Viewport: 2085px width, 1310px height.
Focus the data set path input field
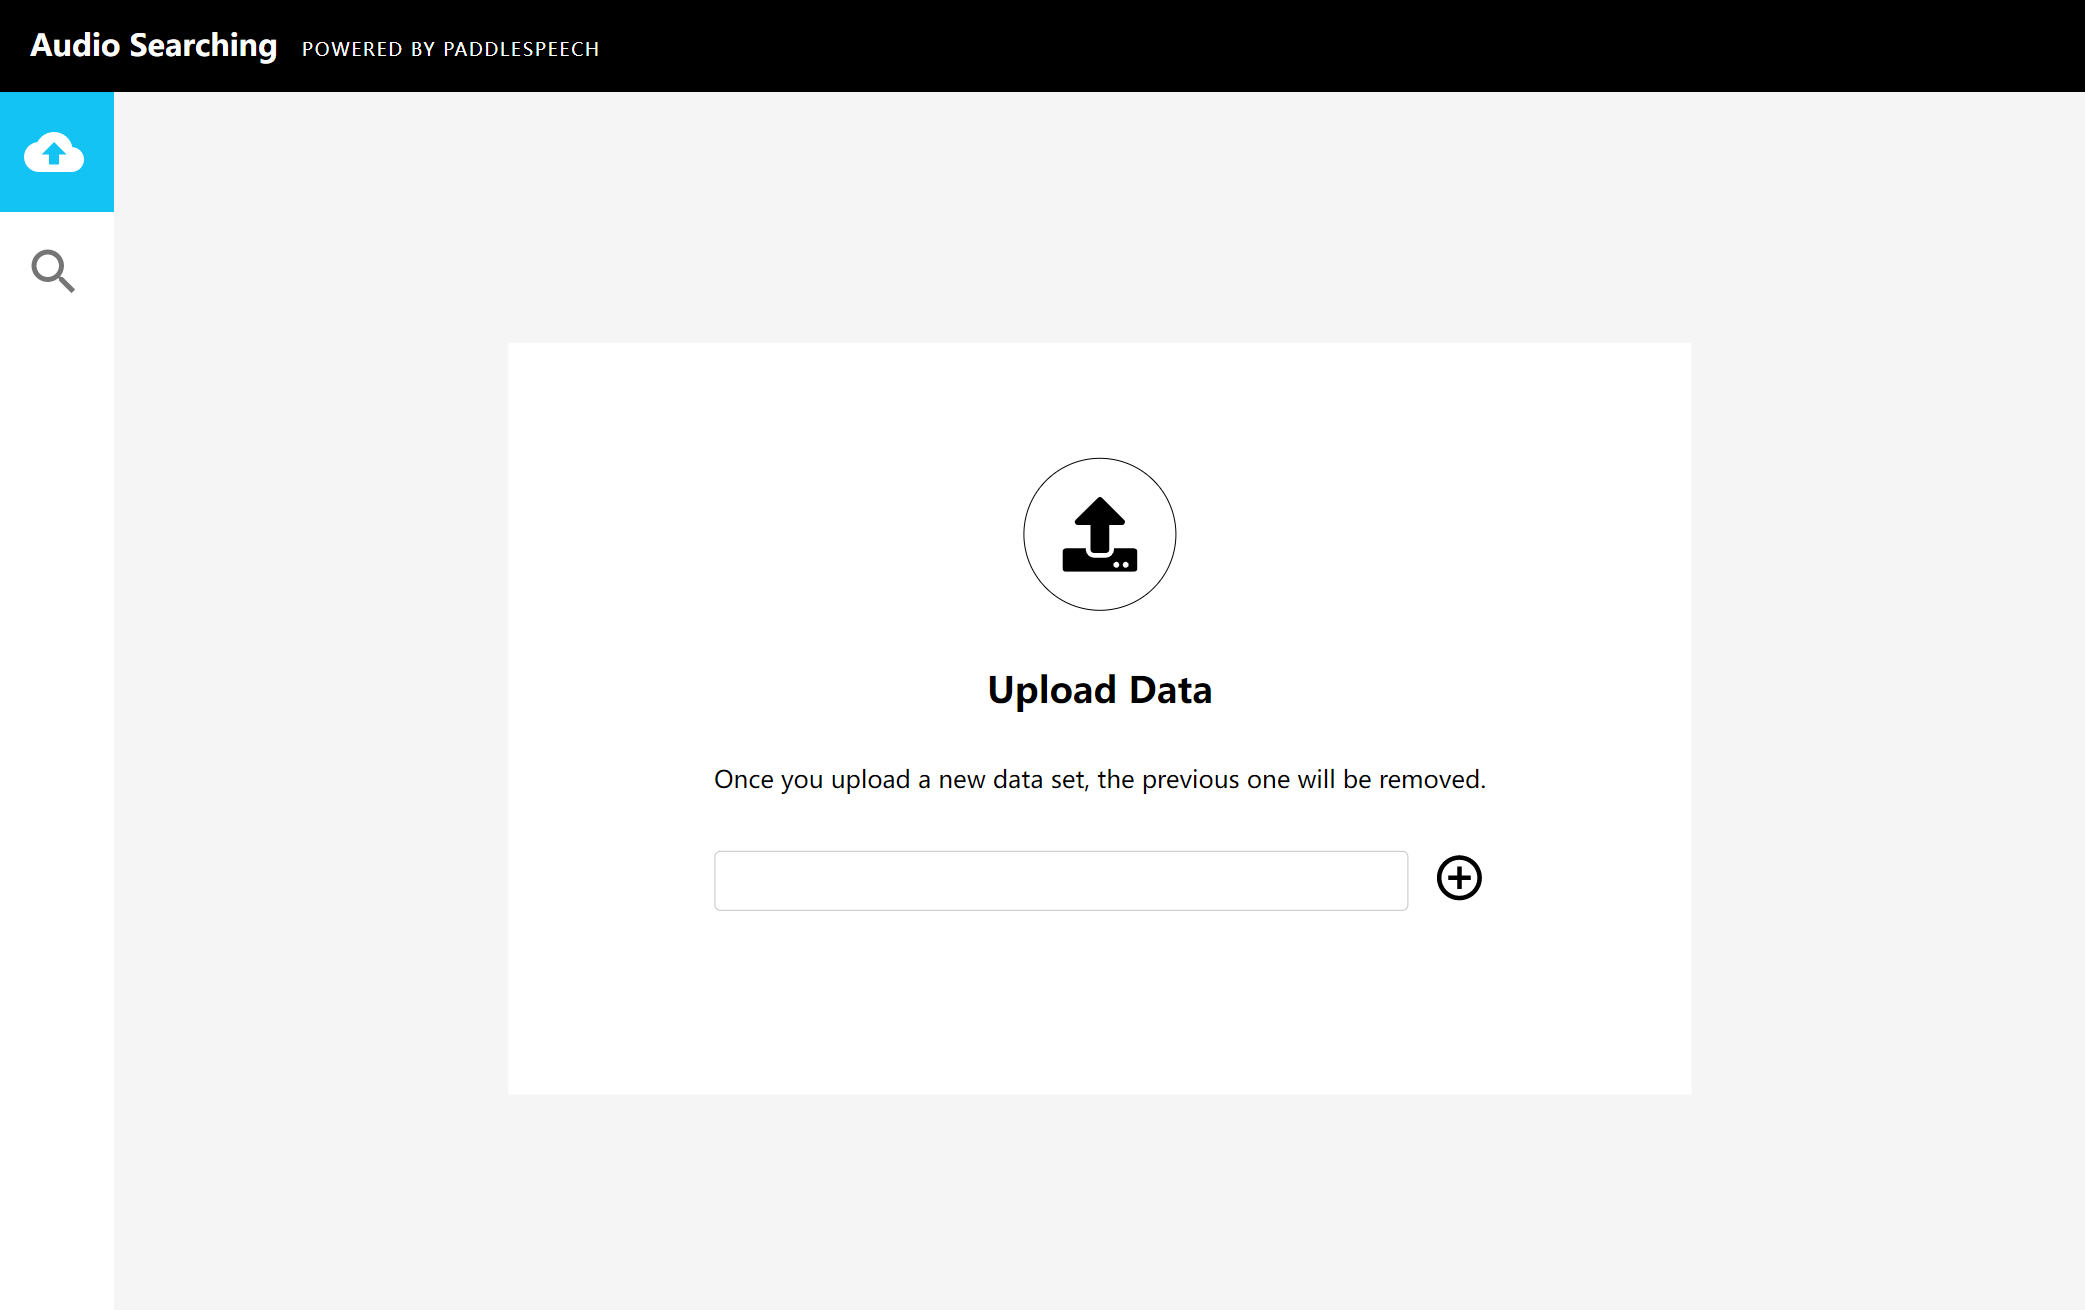pos(1061,881)
